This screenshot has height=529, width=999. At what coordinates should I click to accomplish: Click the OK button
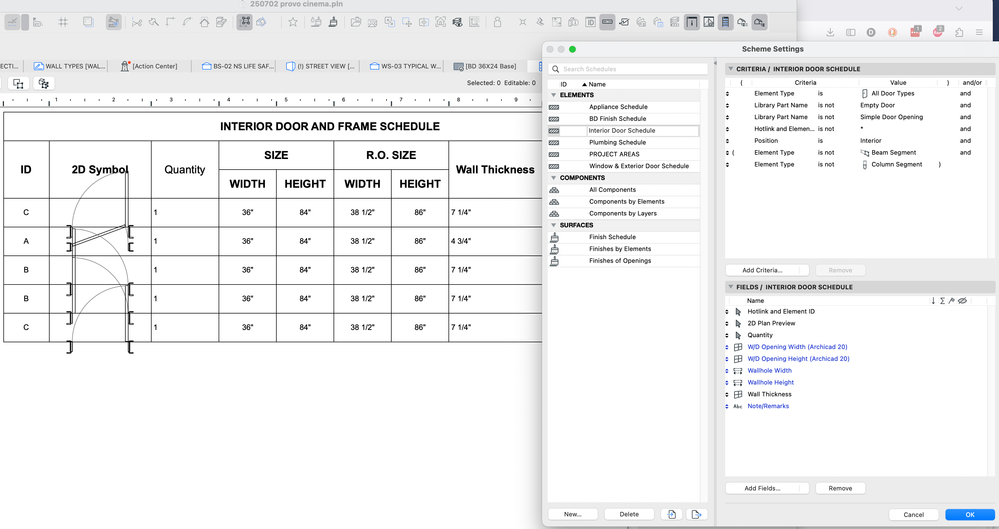969,514
